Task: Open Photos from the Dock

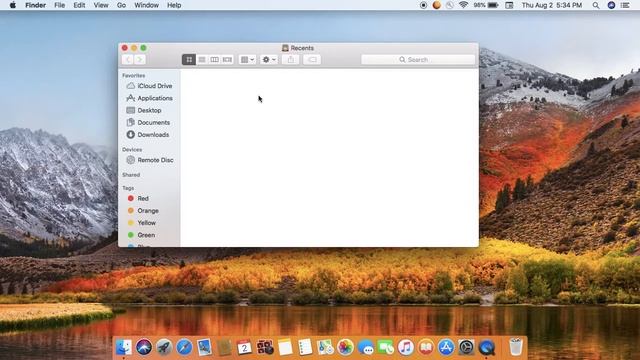Action: [x=345, y=347]
